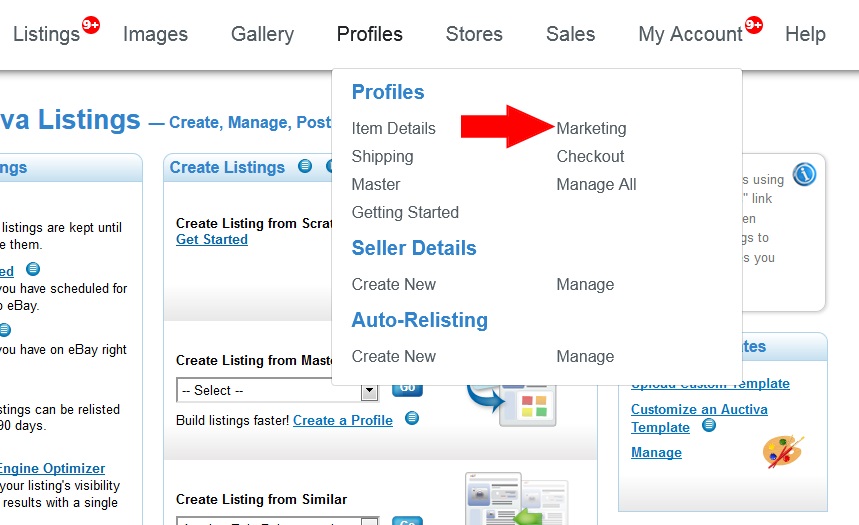Click the blue info icon in tip box
The image size is (859, 525).
coord(804,174)
